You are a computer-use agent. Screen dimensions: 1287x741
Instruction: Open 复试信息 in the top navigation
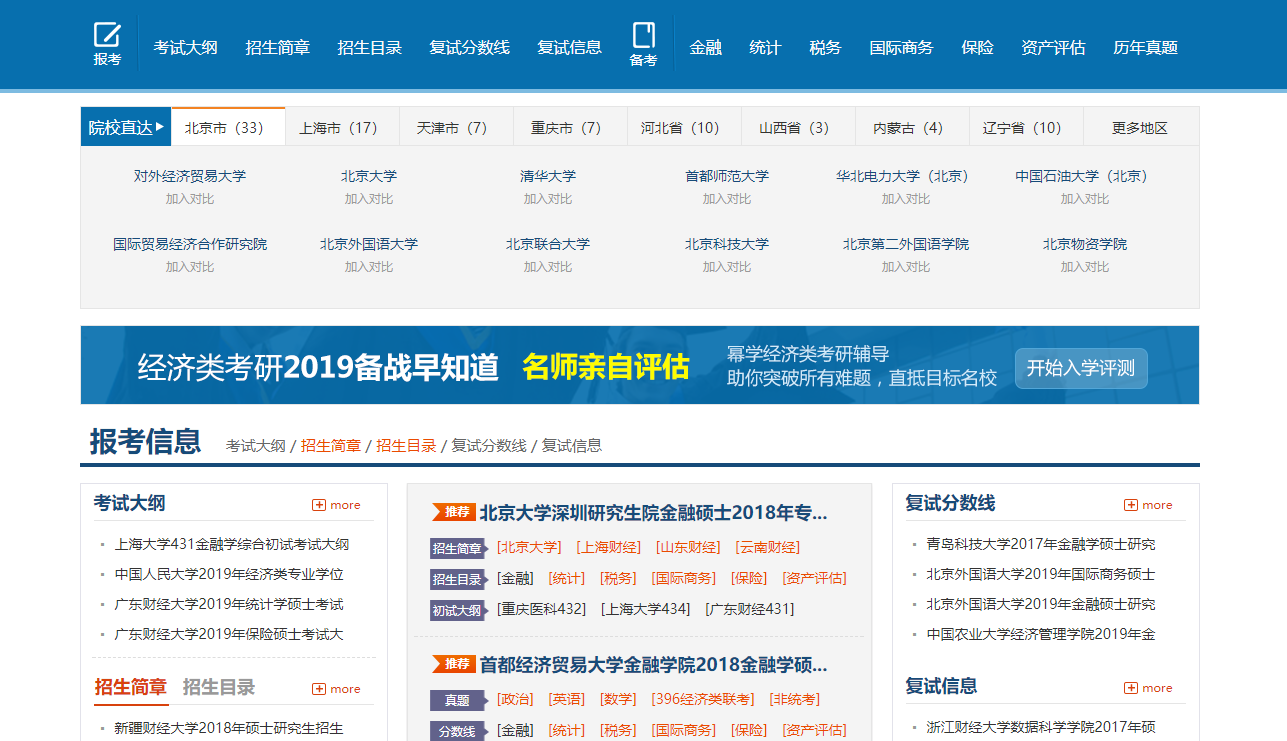click(x=569, y=47)
